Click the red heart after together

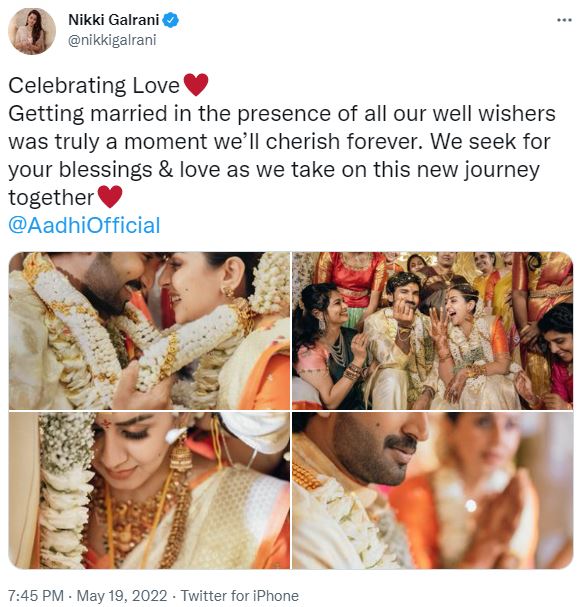110,197
